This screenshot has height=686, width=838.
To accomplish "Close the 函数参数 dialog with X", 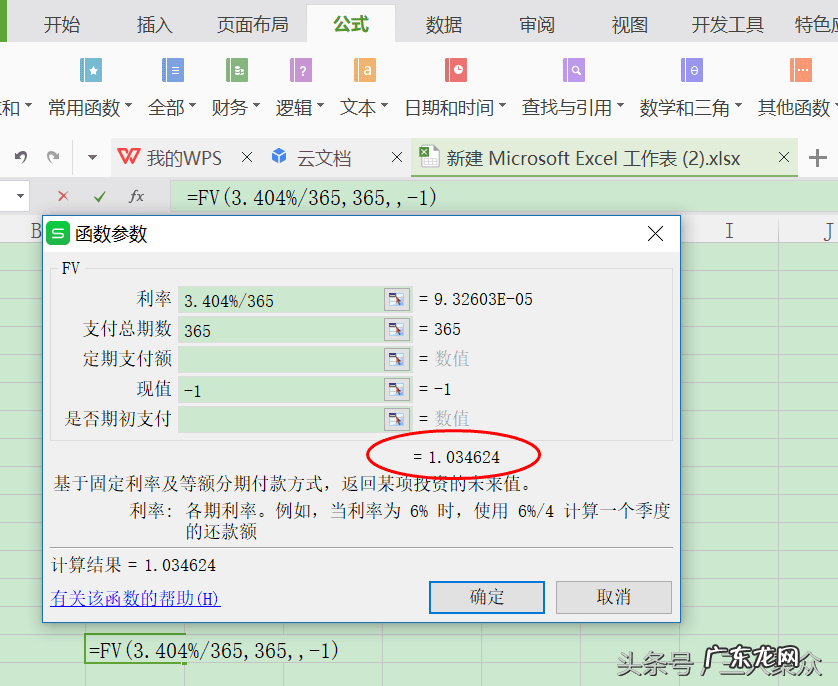I will tap(655, 233).
